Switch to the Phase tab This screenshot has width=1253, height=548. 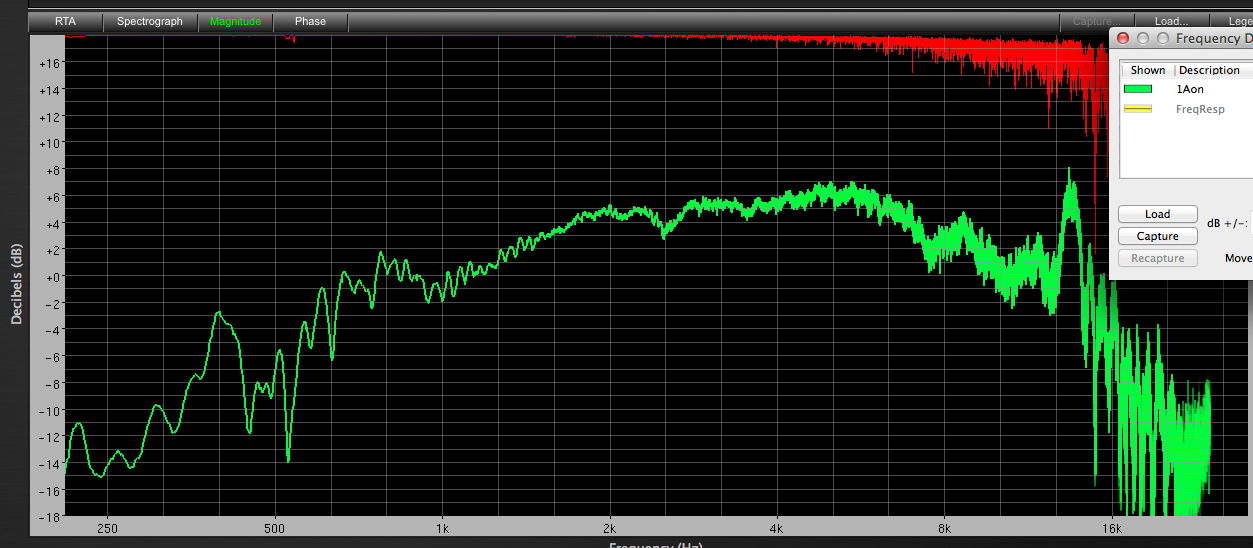pos(310,21)
